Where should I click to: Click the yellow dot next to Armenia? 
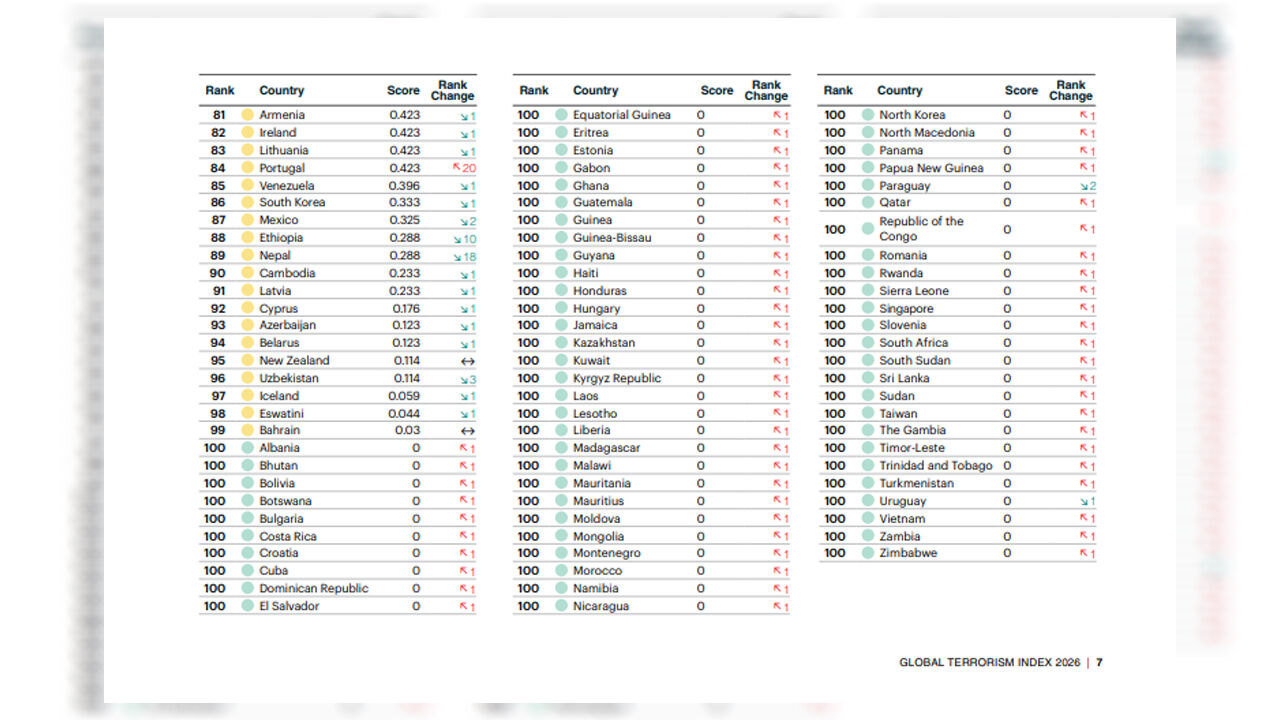[x=247, y=115]
